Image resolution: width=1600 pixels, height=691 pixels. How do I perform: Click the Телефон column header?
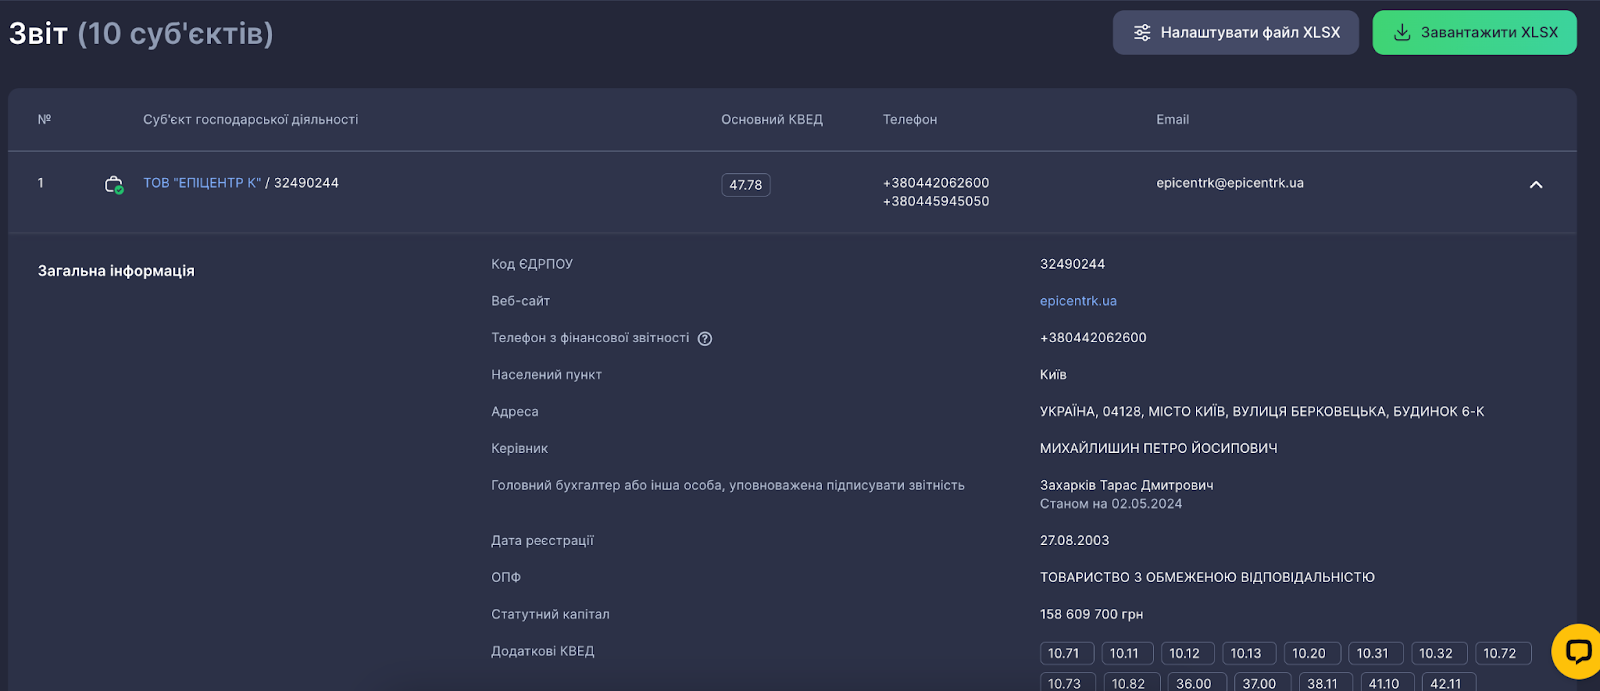(910, 120)
